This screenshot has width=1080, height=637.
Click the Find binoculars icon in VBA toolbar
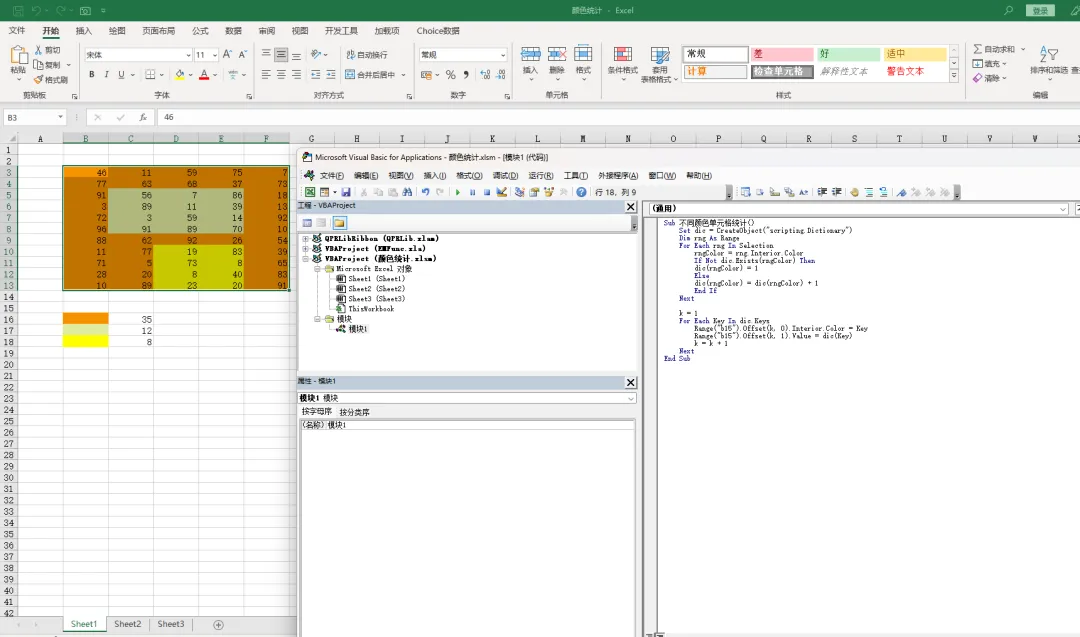[407, 192]
